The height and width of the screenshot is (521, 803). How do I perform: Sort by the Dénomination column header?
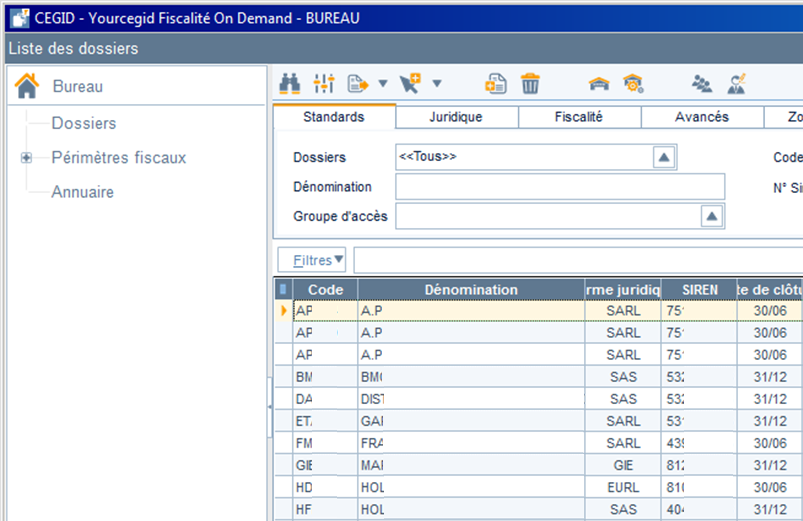point(471,290)
